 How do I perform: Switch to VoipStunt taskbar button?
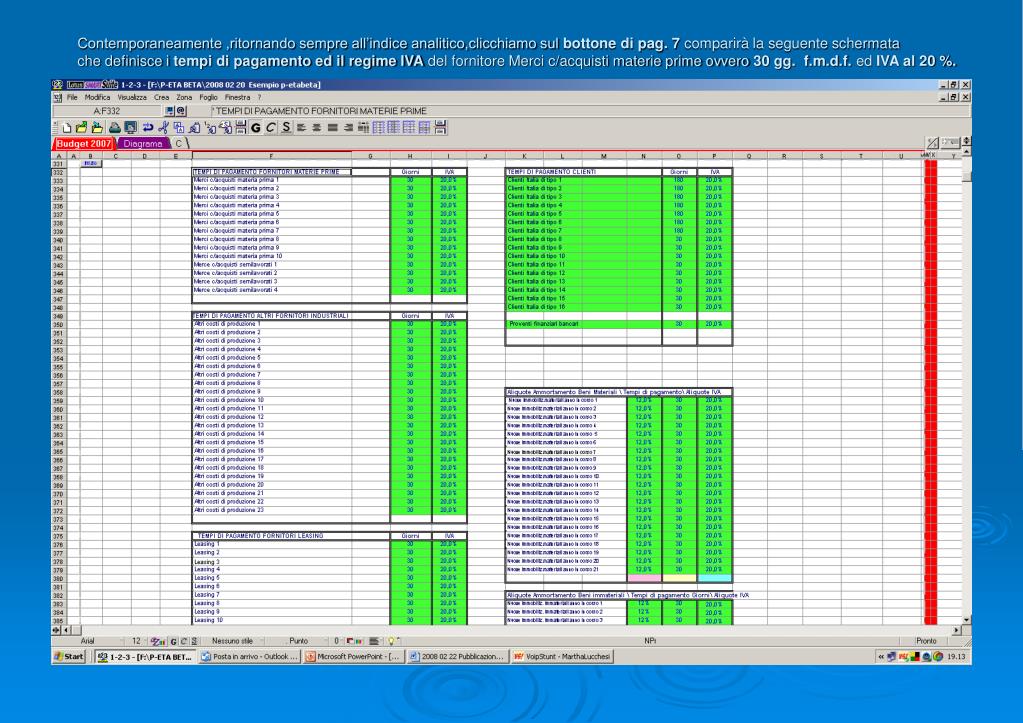(x=562, y=656)
